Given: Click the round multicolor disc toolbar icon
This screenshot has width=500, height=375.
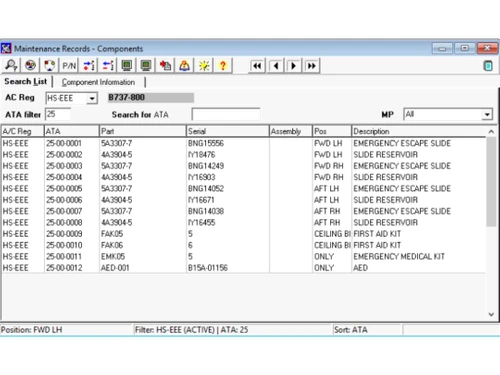Looking at the screenshot, I should point(30,65).
